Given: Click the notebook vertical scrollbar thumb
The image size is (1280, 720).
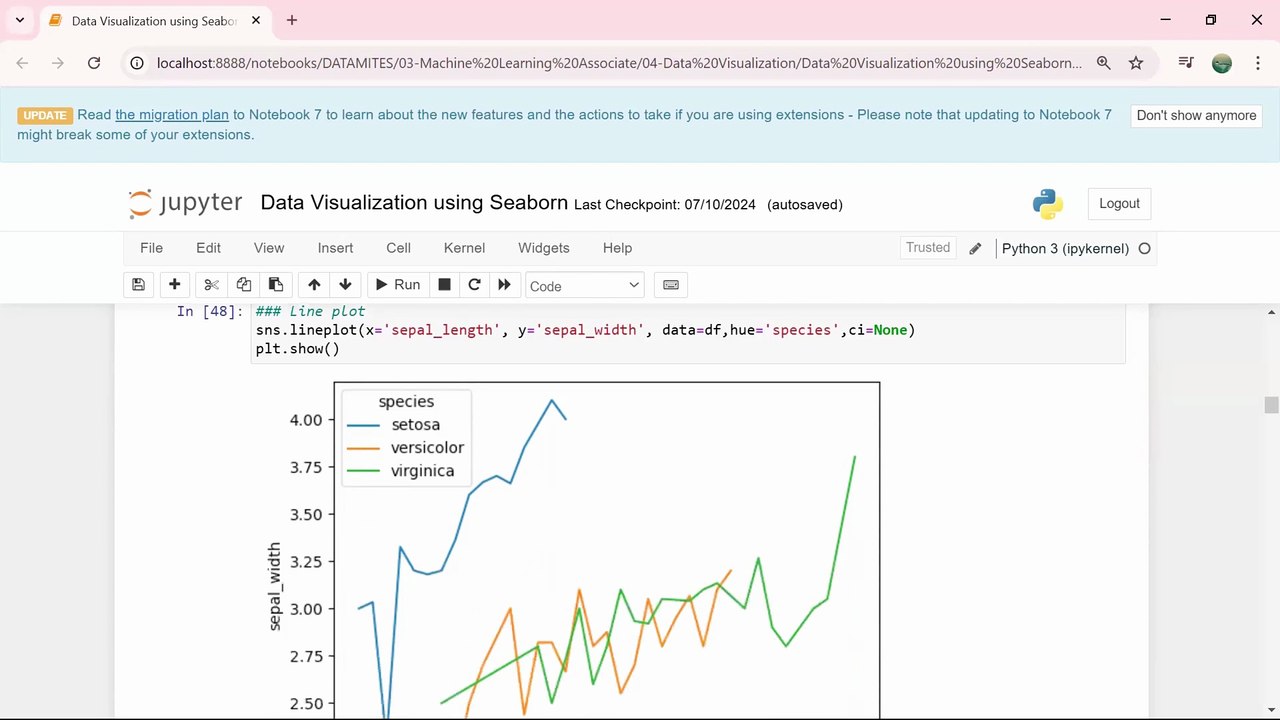Looking at the screenshot, I should [x=1272, y=405].
